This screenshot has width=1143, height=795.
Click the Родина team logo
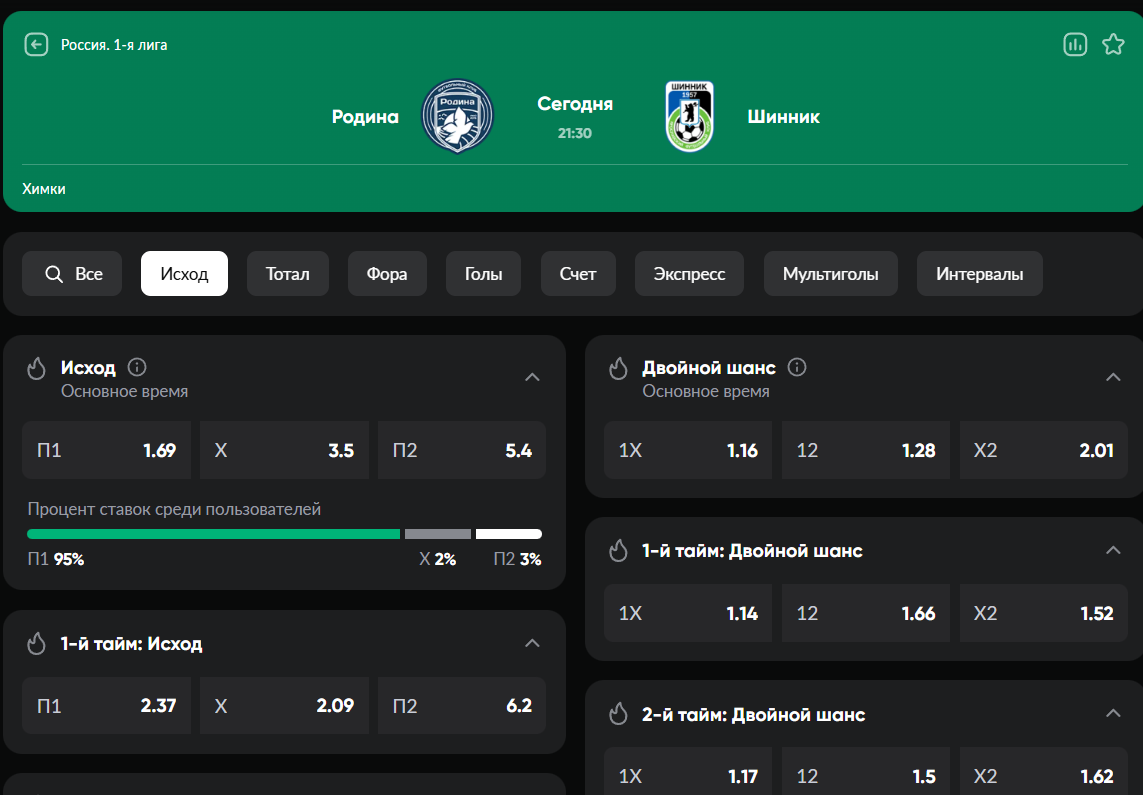tap(457, 117)
